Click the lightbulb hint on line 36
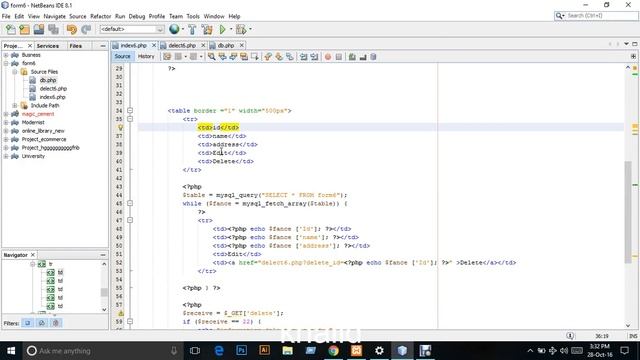Viewport: 640px width, 360px height. [120, 127]
